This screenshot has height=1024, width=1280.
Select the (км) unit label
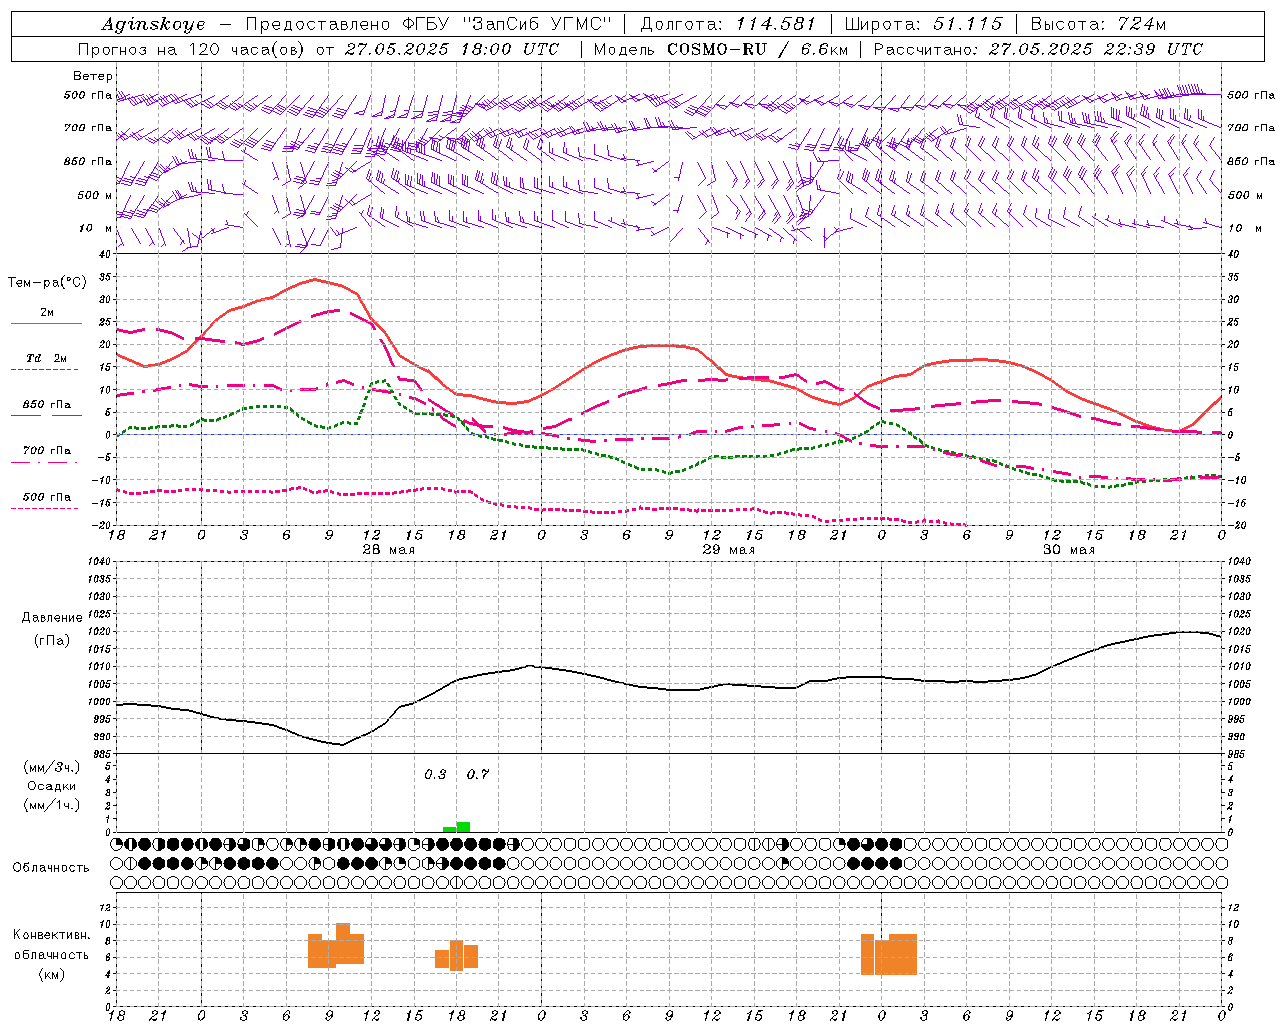coord(52,974)
